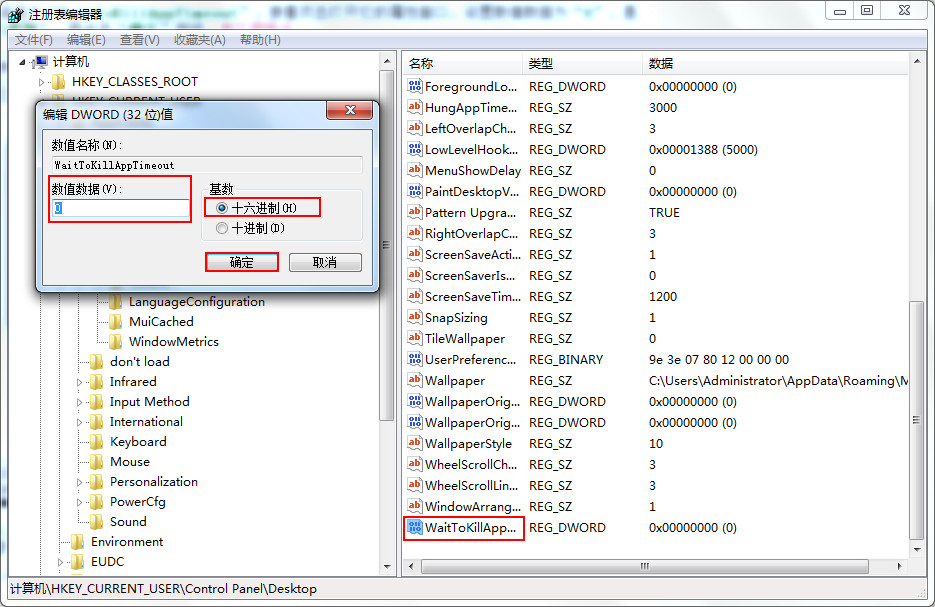This screenshot has width=935, height=607.
Task: Click the 类型 column header
Action: coord(541,63)
